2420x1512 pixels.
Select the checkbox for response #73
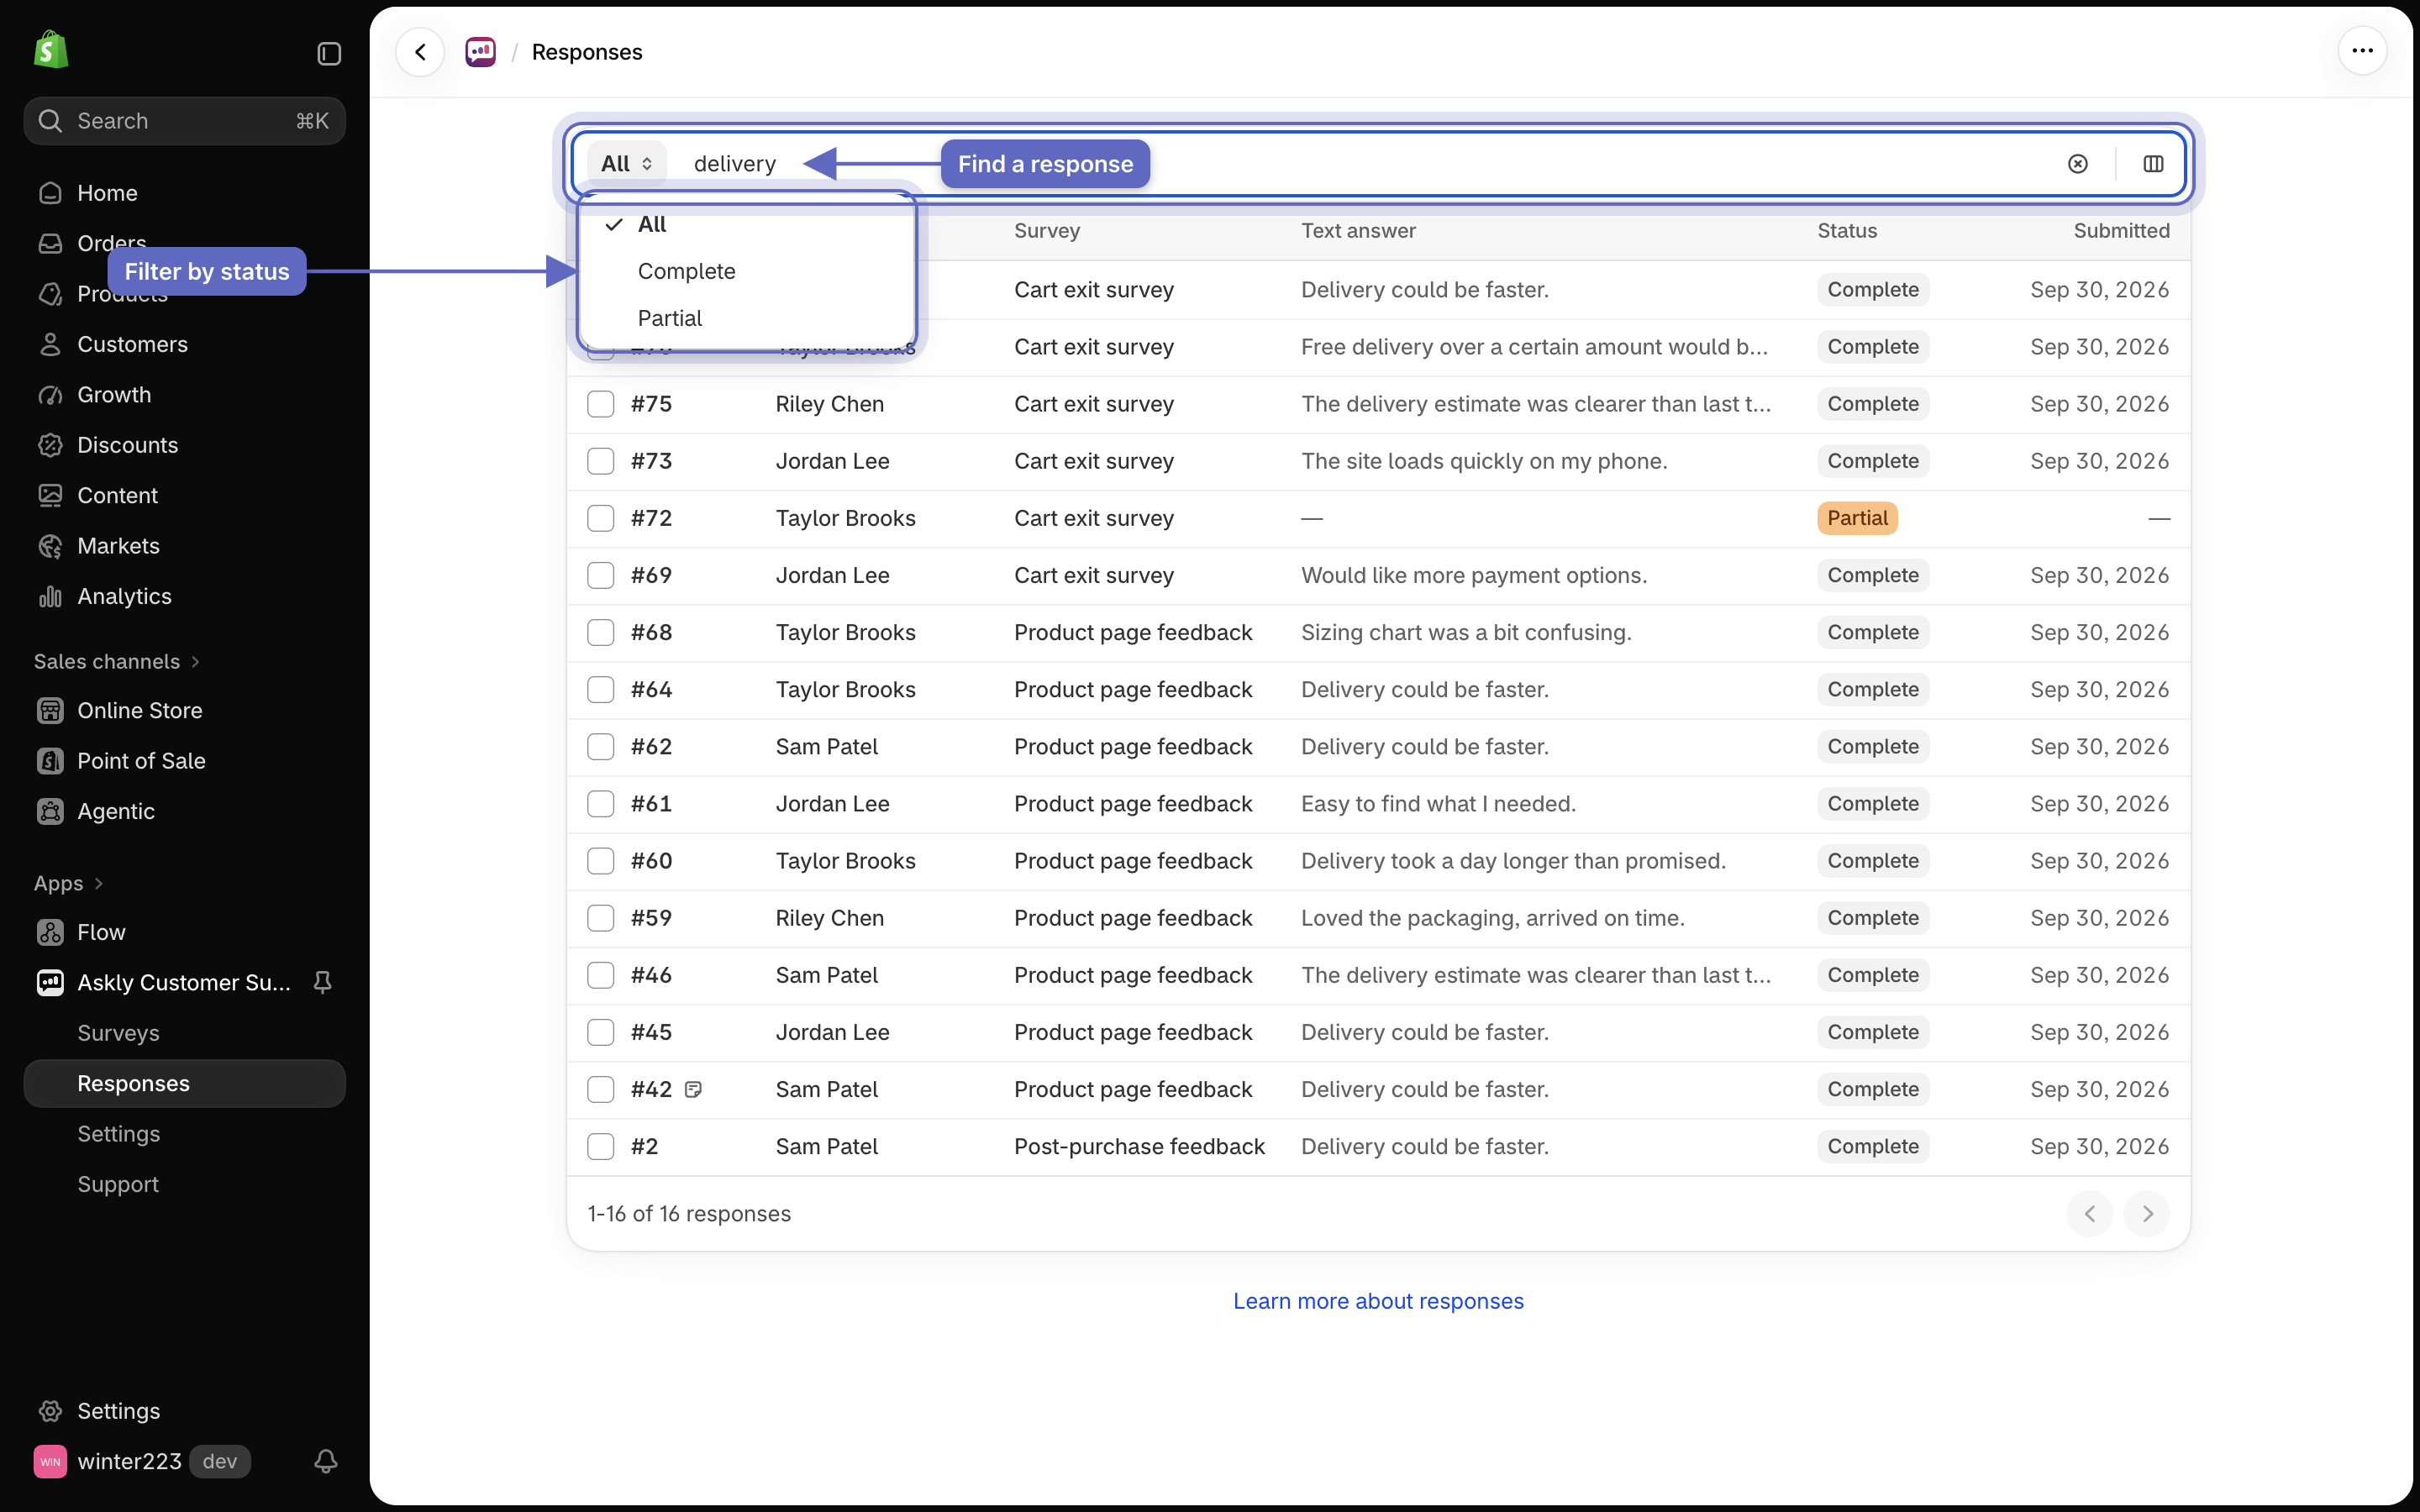(x=600, y=461)
